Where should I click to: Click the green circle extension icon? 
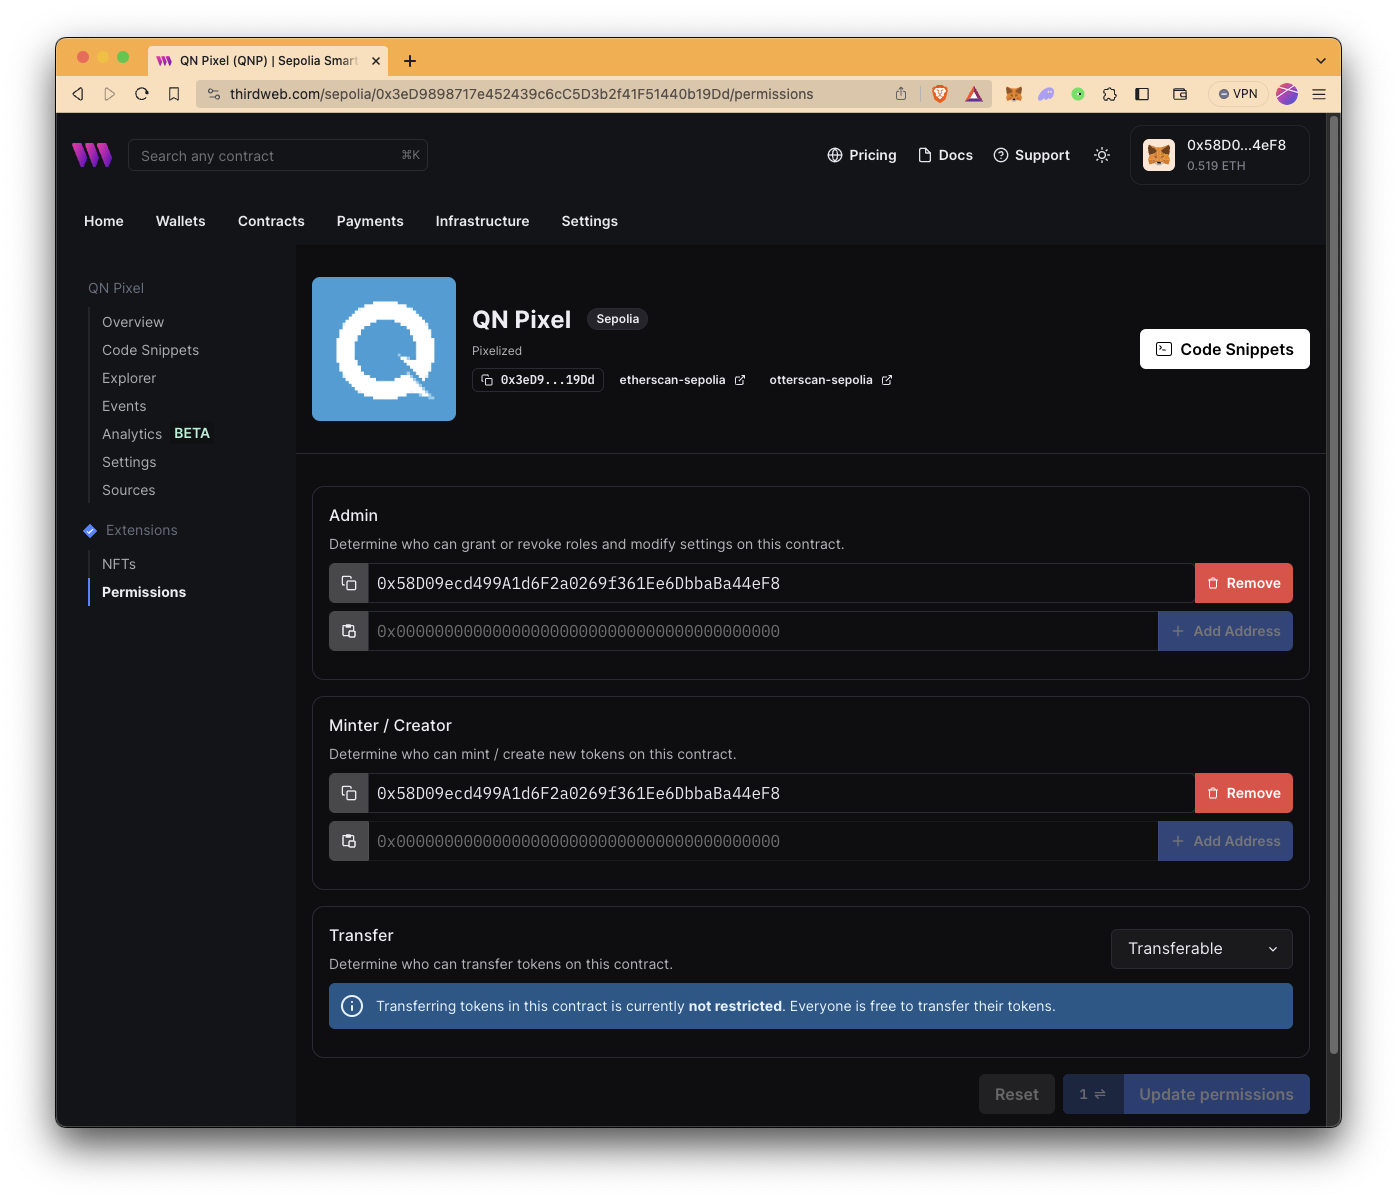click(x=1078, y=94)
